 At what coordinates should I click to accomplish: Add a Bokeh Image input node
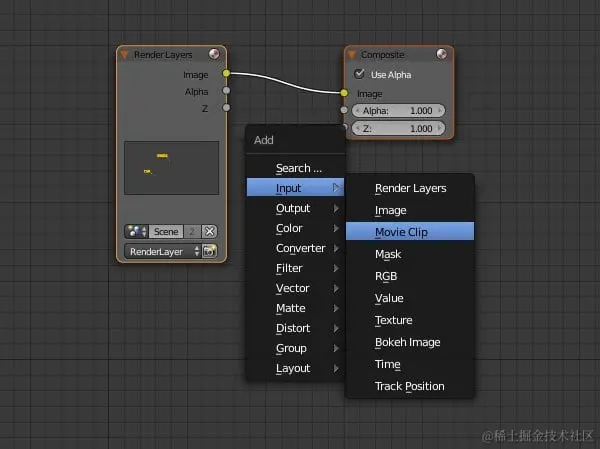[410, 342]
